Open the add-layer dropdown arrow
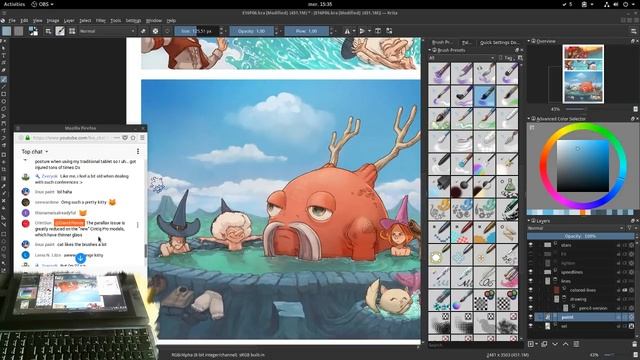Screen dimensions: 640x360 [x=536, y=344]
